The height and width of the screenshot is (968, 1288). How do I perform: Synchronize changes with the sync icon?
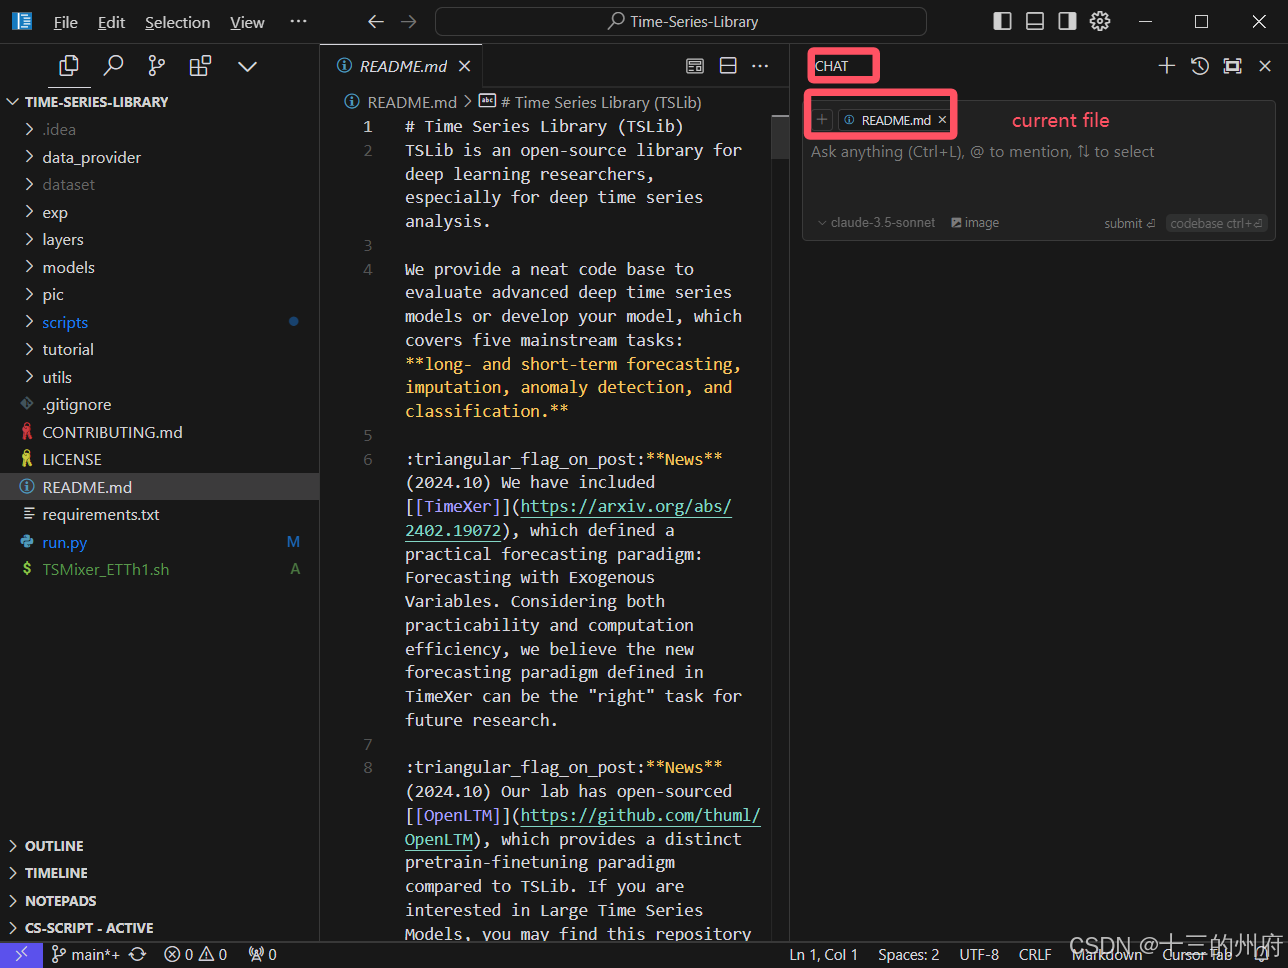click(x=138, y=955)
